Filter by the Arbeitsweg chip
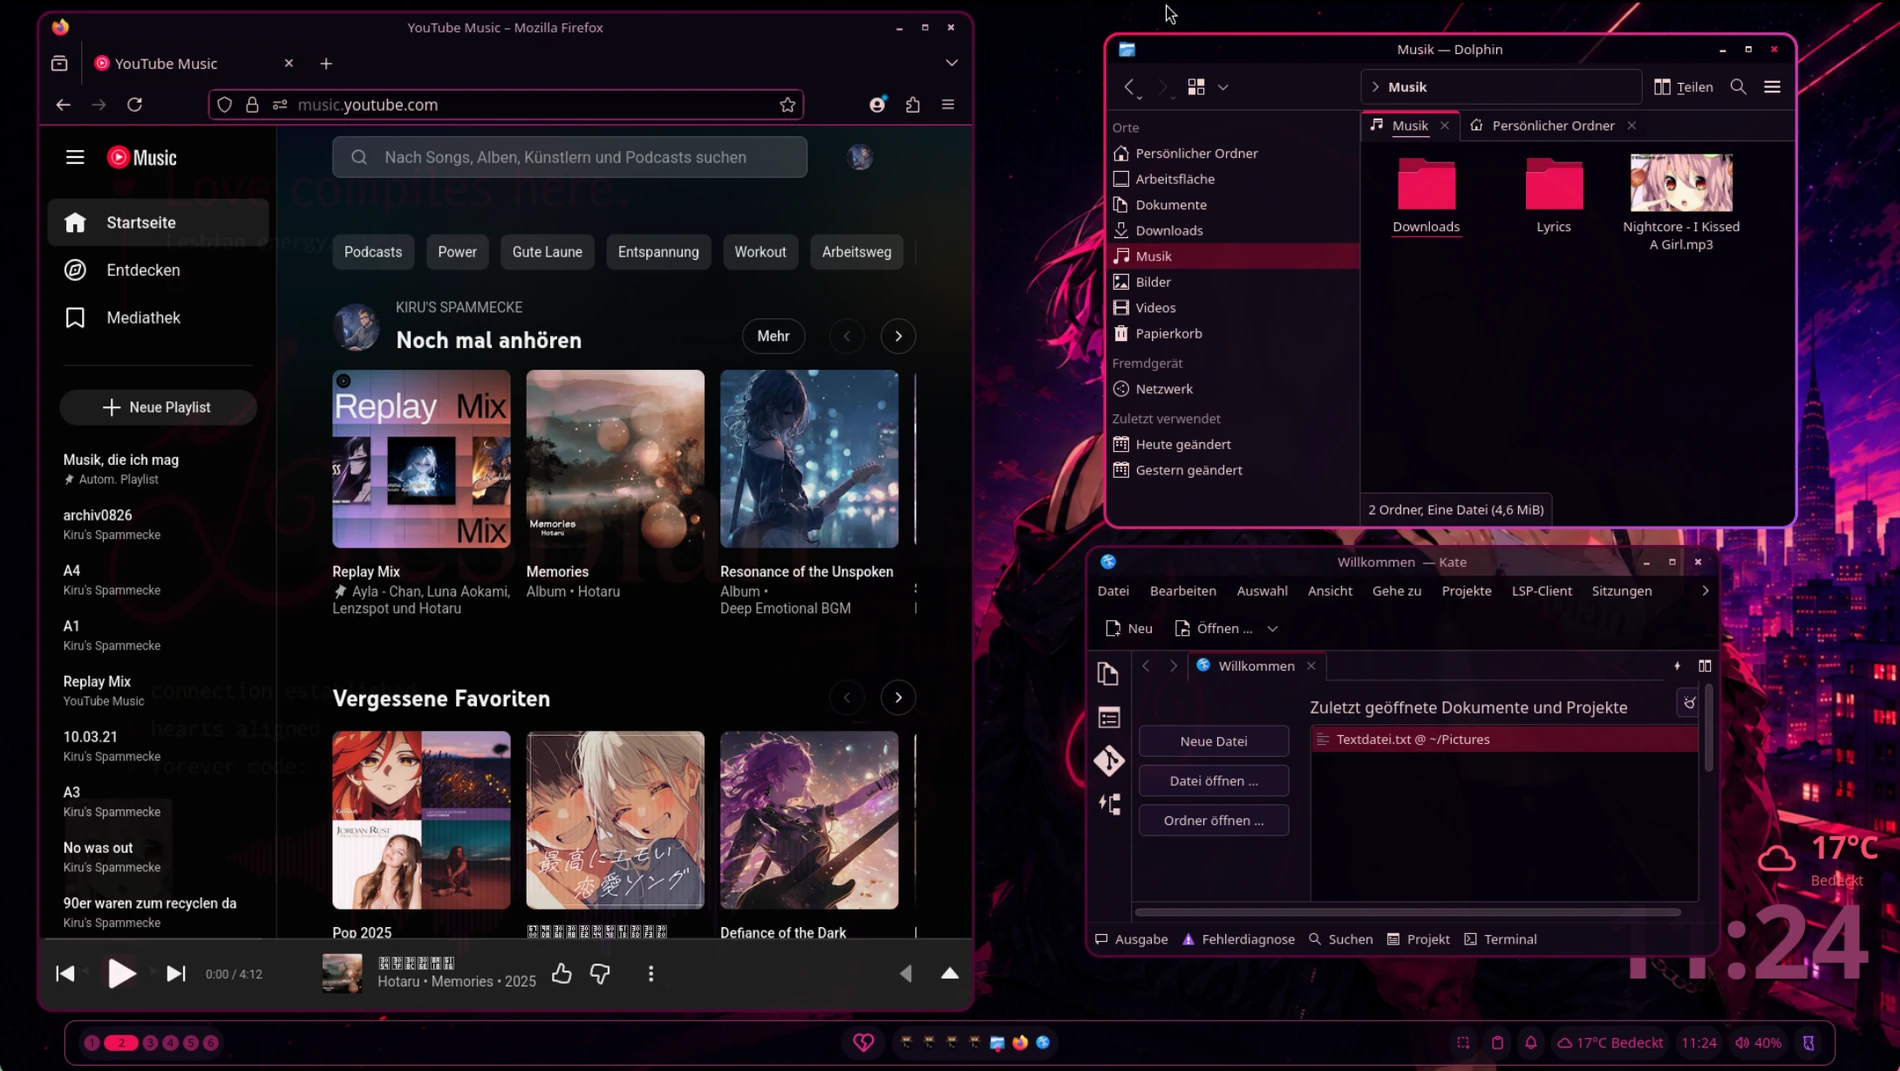This screenshot has width=1900, height=1071. tap(857, 252)
